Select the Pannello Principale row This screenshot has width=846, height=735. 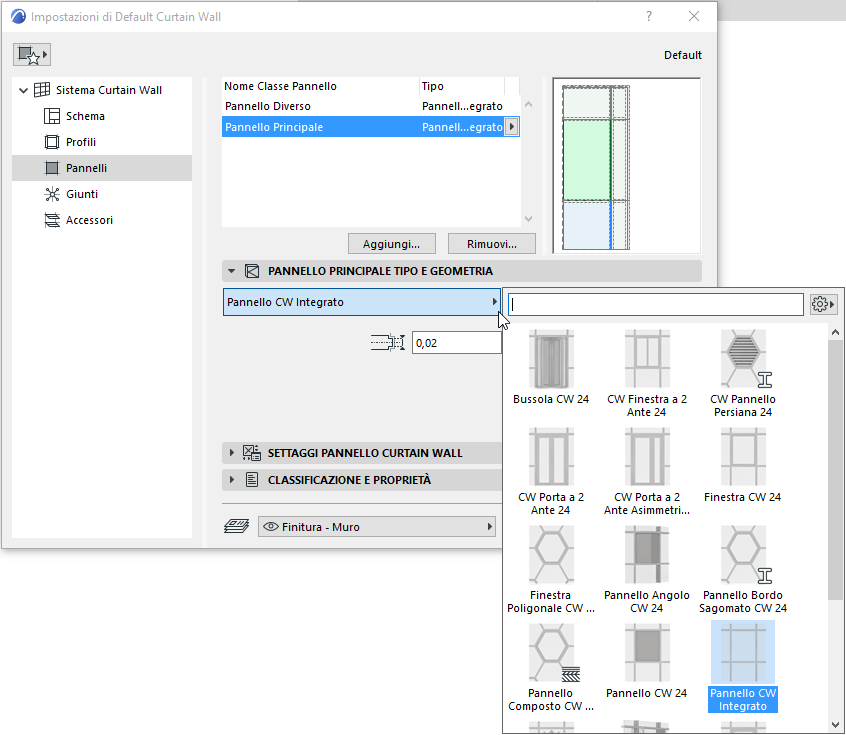371,127
